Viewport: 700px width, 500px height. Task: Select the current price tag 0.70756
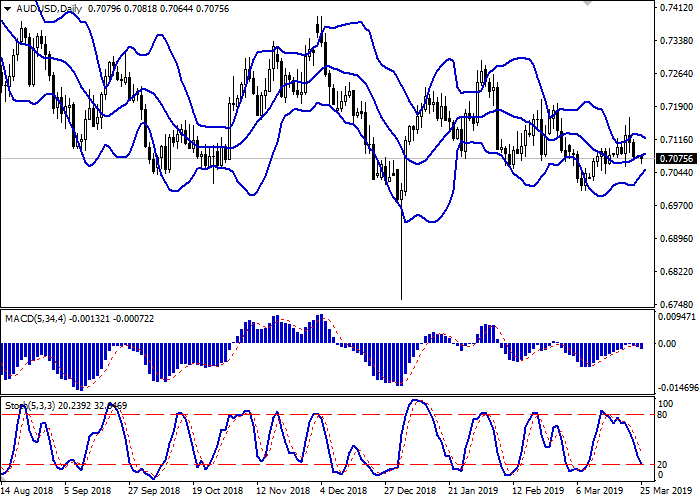point(678,158)
